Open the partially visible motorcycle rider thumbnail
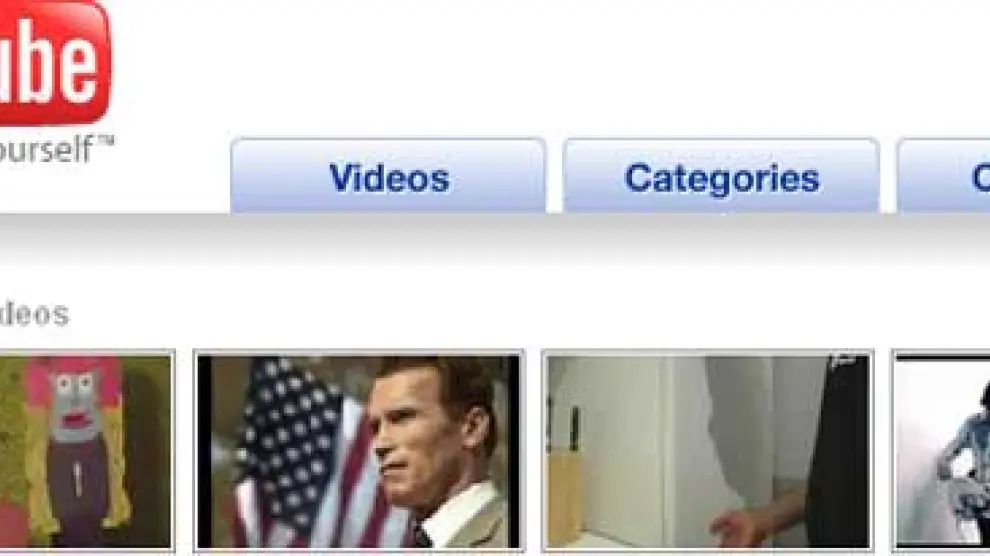 pos(941,451)
